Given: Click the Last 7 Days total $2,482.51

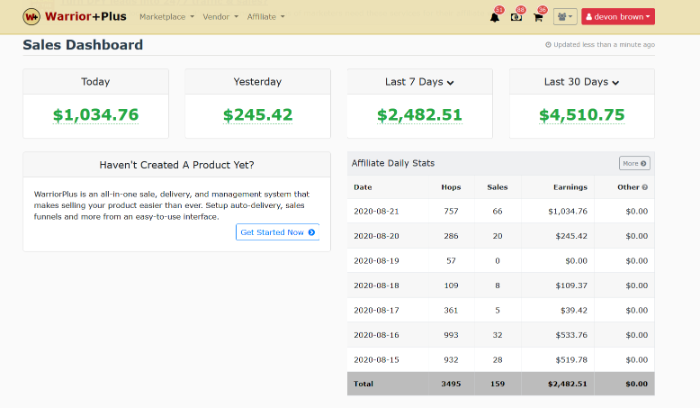Looking at the screenshot, I should coord(420,115).
